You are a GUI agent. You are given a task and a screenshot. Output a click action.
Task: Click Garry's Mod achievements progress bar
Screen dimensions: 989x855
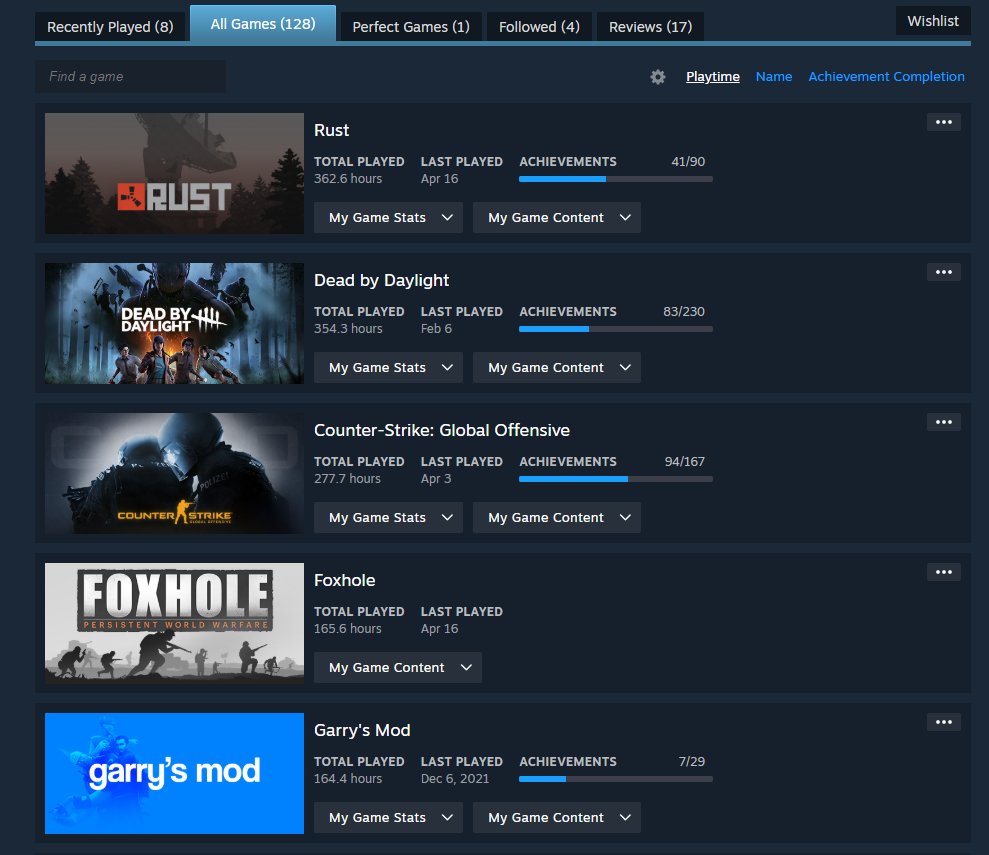coord(616,779)
